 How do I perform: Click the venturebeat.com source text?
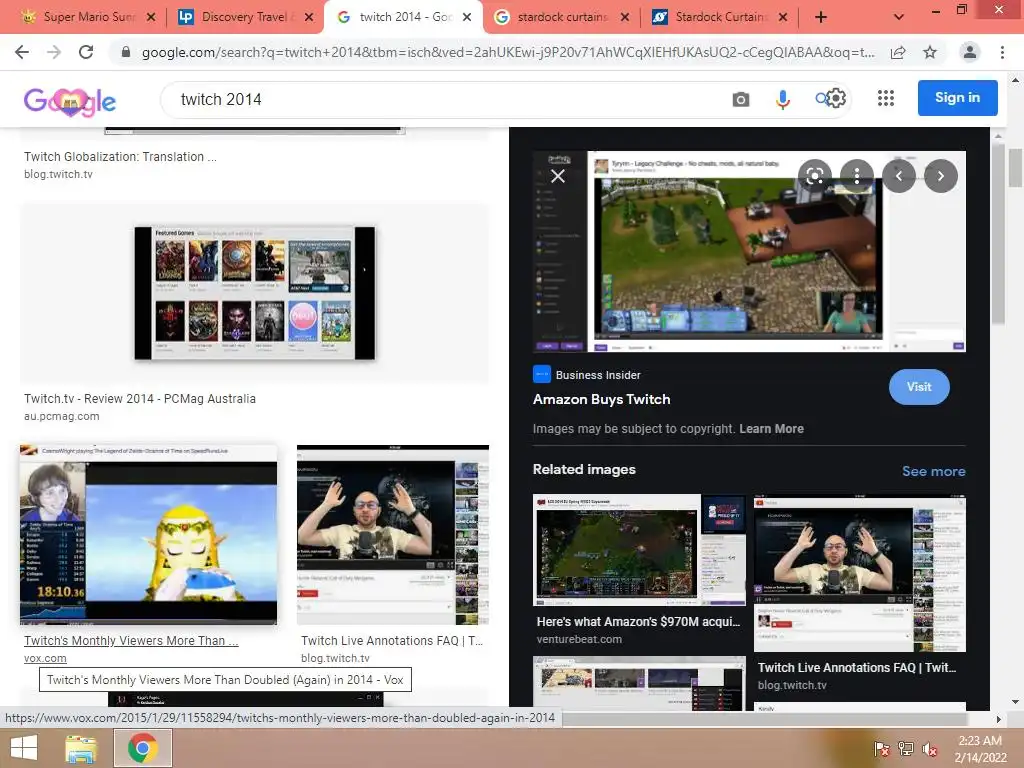(x=579, y=639)
